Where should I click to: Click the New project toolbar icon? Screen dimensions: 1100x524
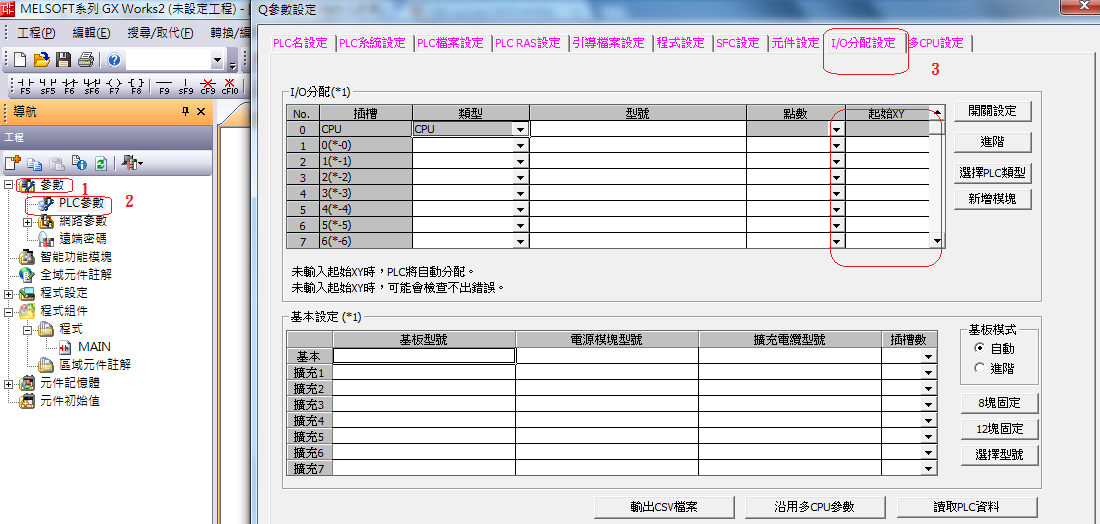coord(19,60)
